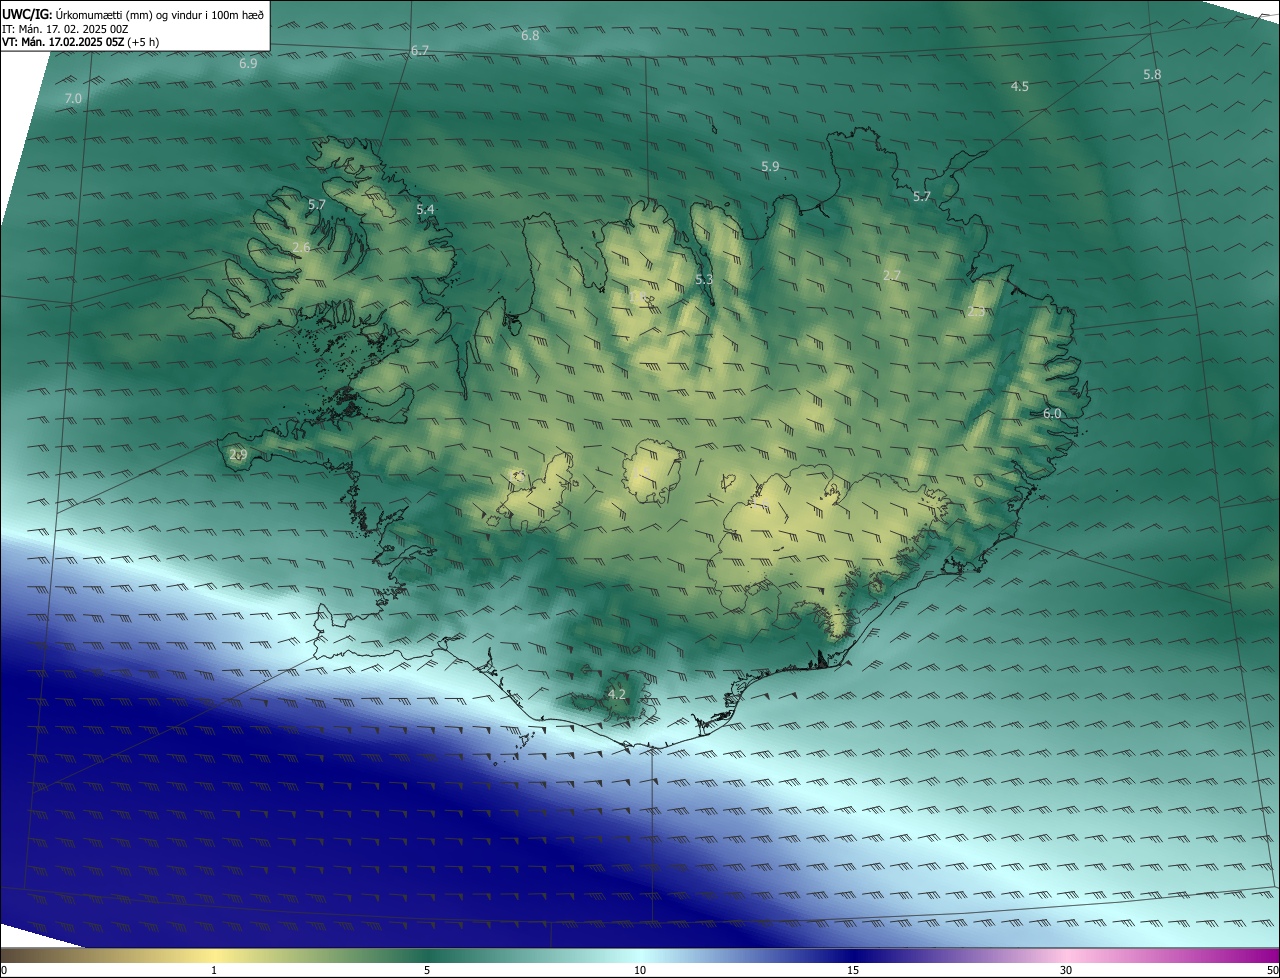Click the 6.0 value label
Screen dimensions: 1280x978
coord(1052,414)
